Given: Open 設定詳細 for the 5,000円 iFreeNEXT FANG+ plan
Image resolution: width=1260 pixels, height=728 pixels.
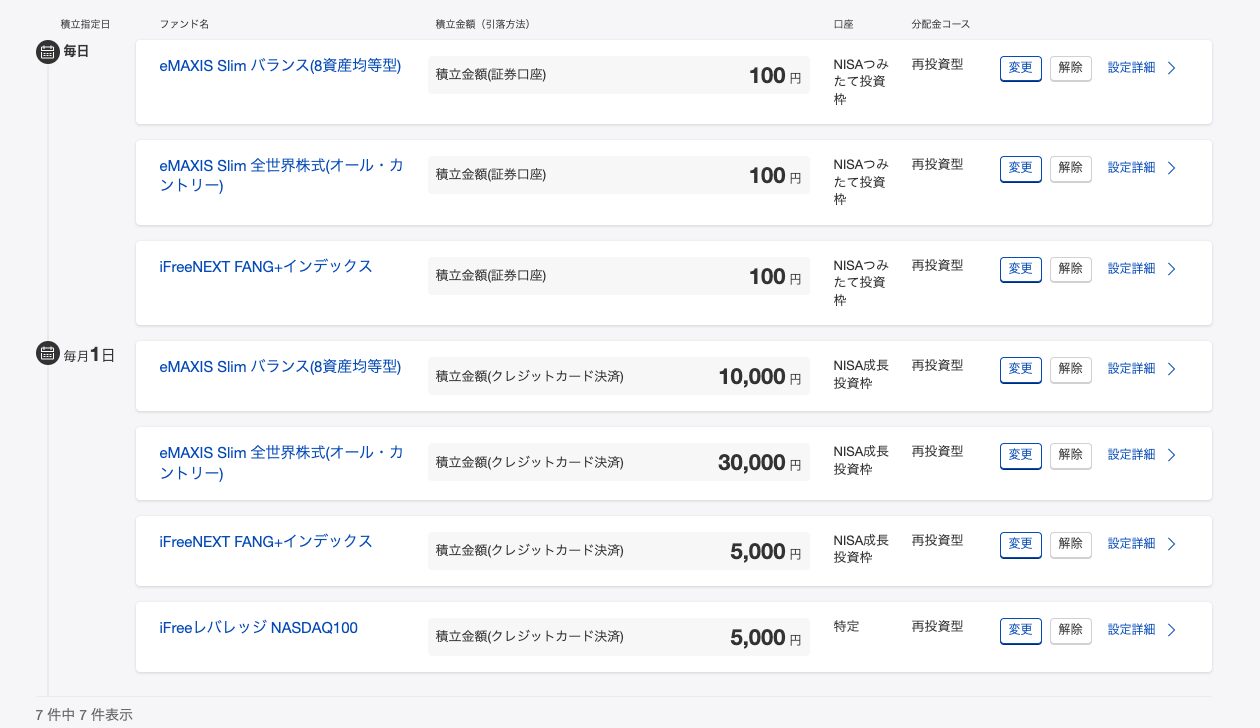Looking at the screenshot, I should click(x=1131, y=544).
